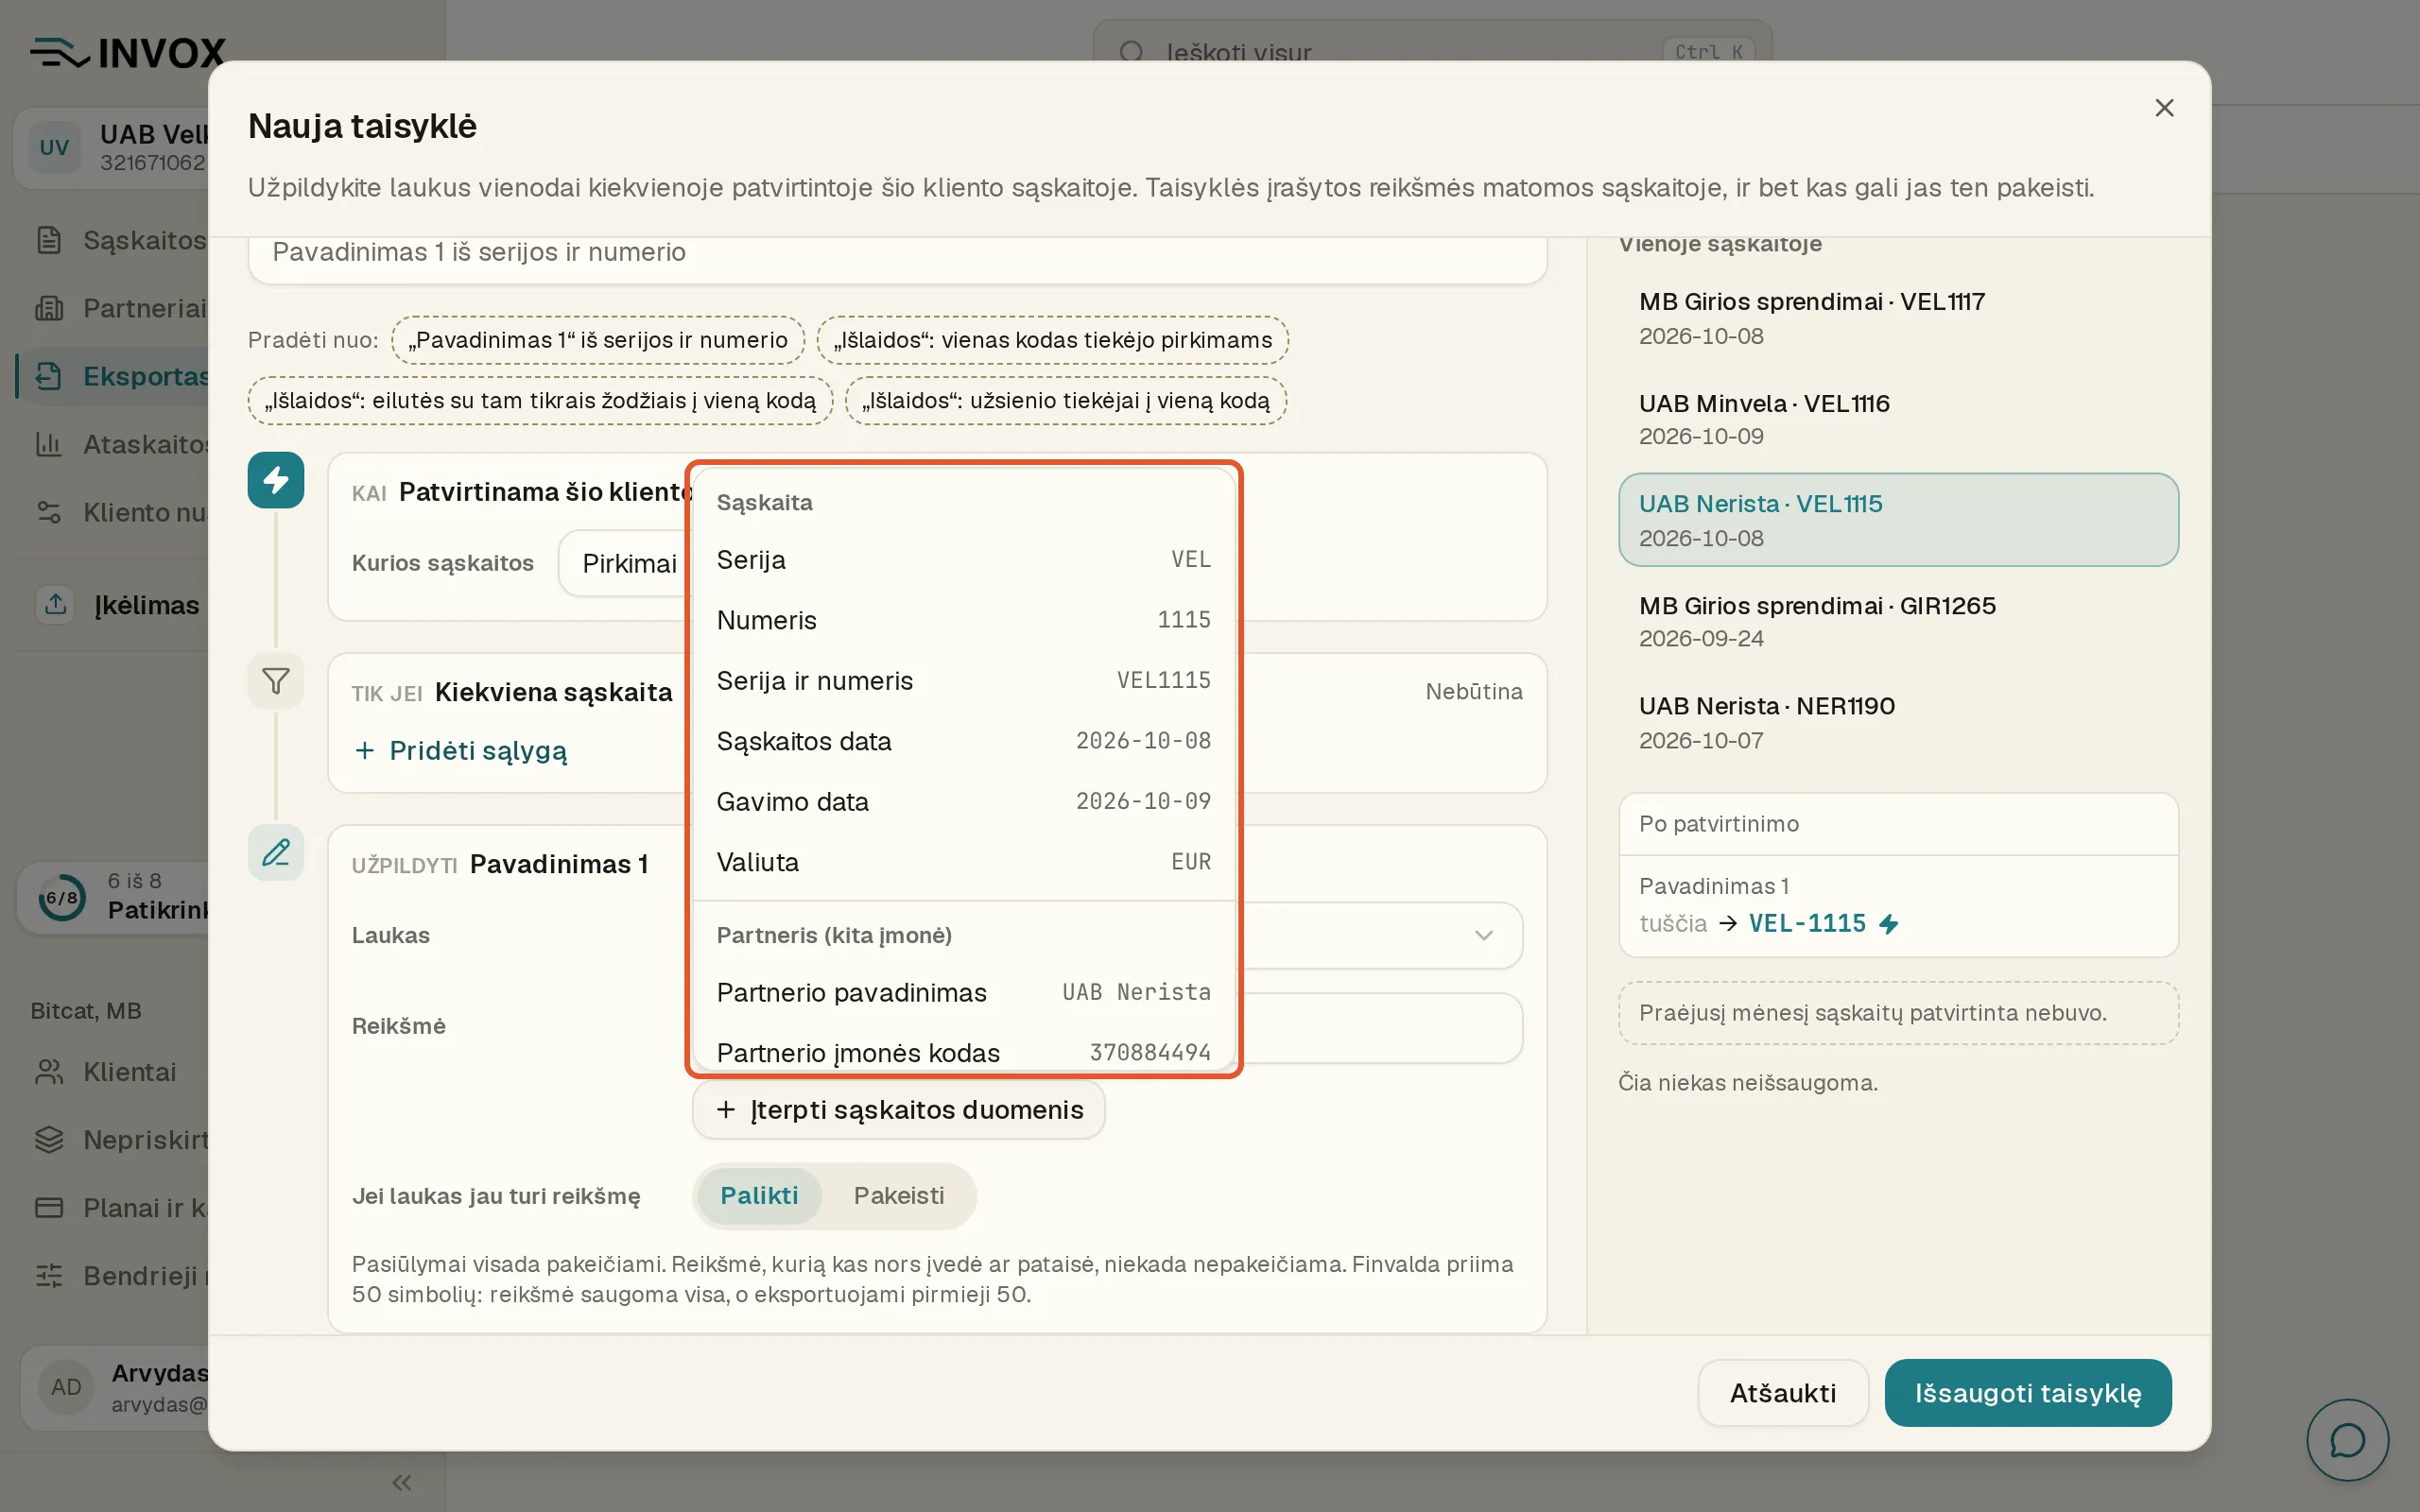
Task: Select invoice MB Girios sprendimai VEL1117
Action: (x=1898, y=318)
